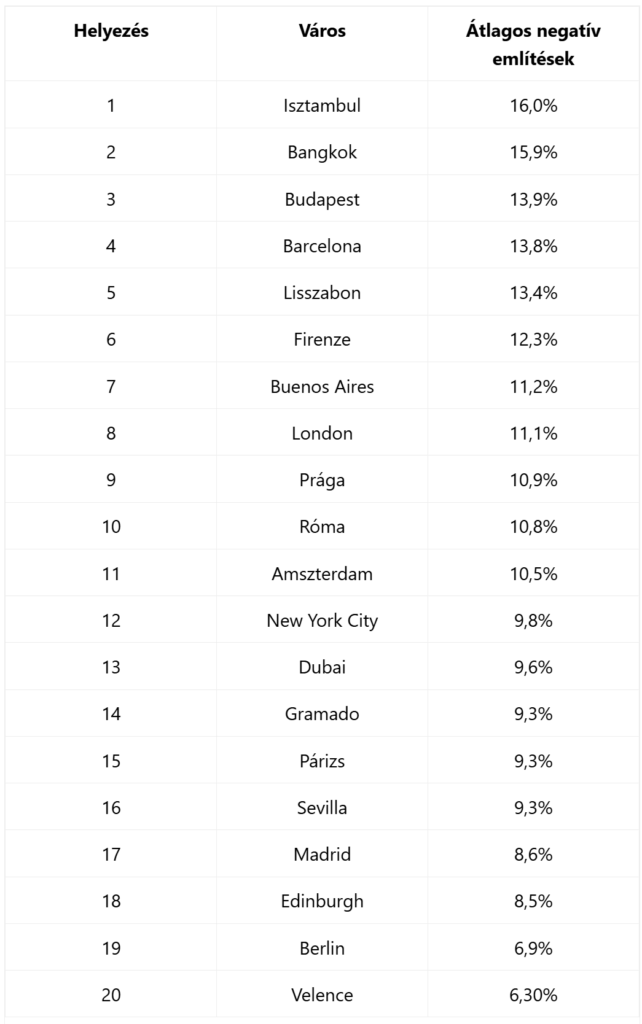The image size is (642, 1024).
Task: Select the Amszterdam city cell
Action: pos(322,574)
